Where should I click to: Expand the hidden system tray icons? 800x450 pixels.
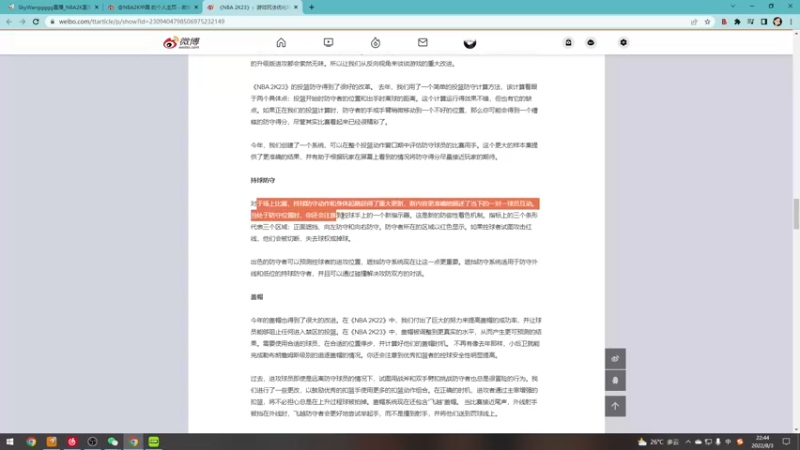(x=688, y=442)
